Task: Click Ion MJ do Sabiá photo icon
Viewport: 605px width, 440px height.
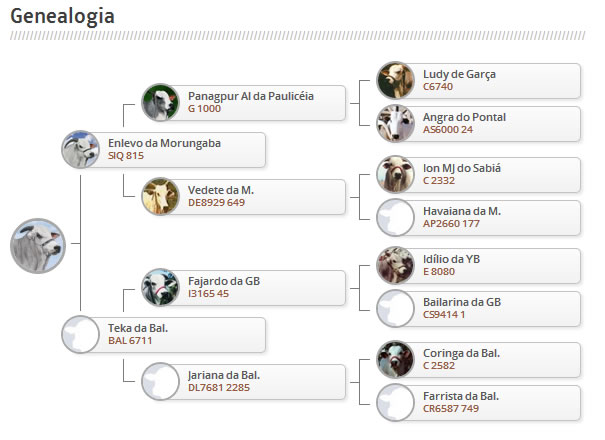Action: click(395, 174)
